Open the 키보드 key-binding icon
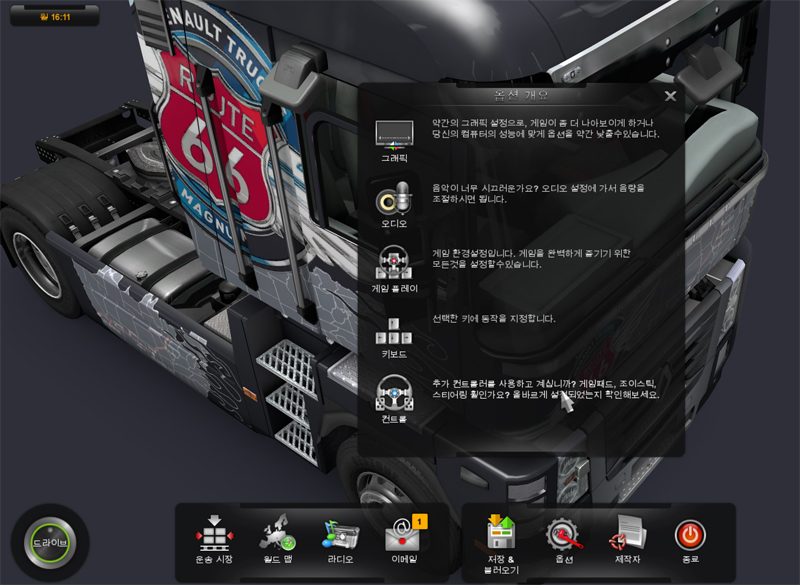 click(394, 330)
